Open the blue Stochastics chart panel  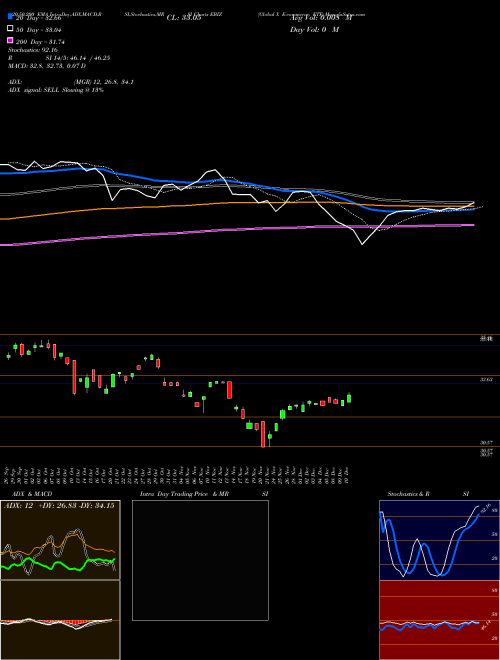pyautogui.click(x=439, y=540)
